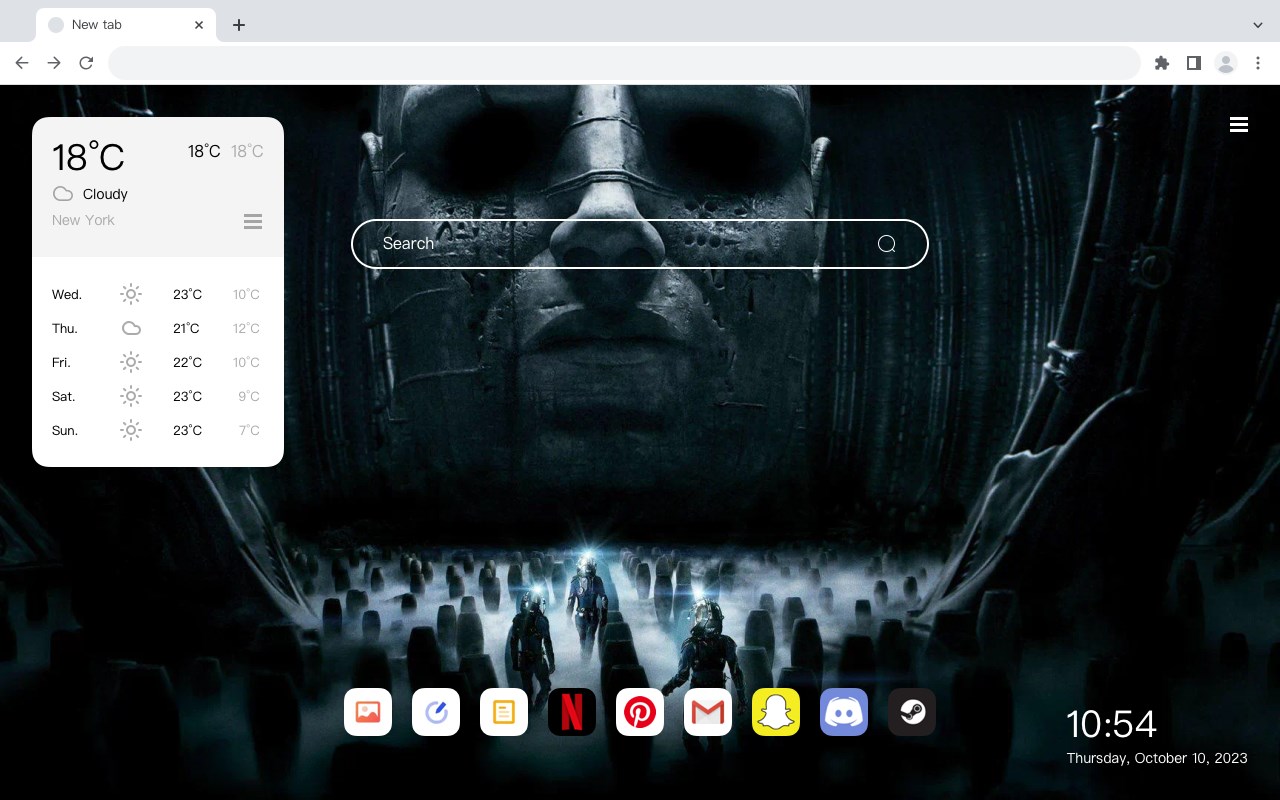Open the weather widget menu icon
Image resolution: width=1280 pixels, height=800 pixels.
[253, 221]
